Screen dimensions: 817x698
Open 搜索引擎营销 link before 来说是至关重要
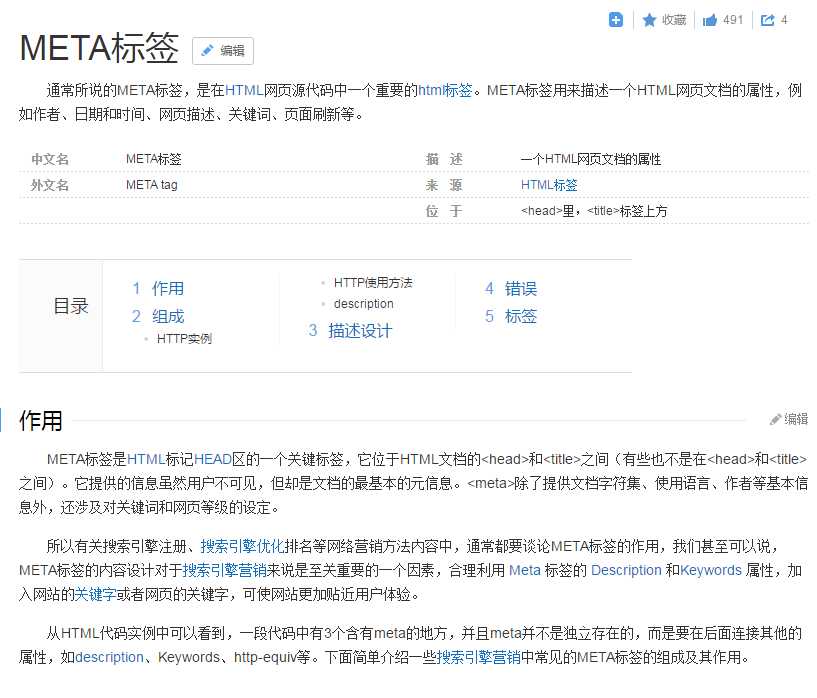coord(225,570)
